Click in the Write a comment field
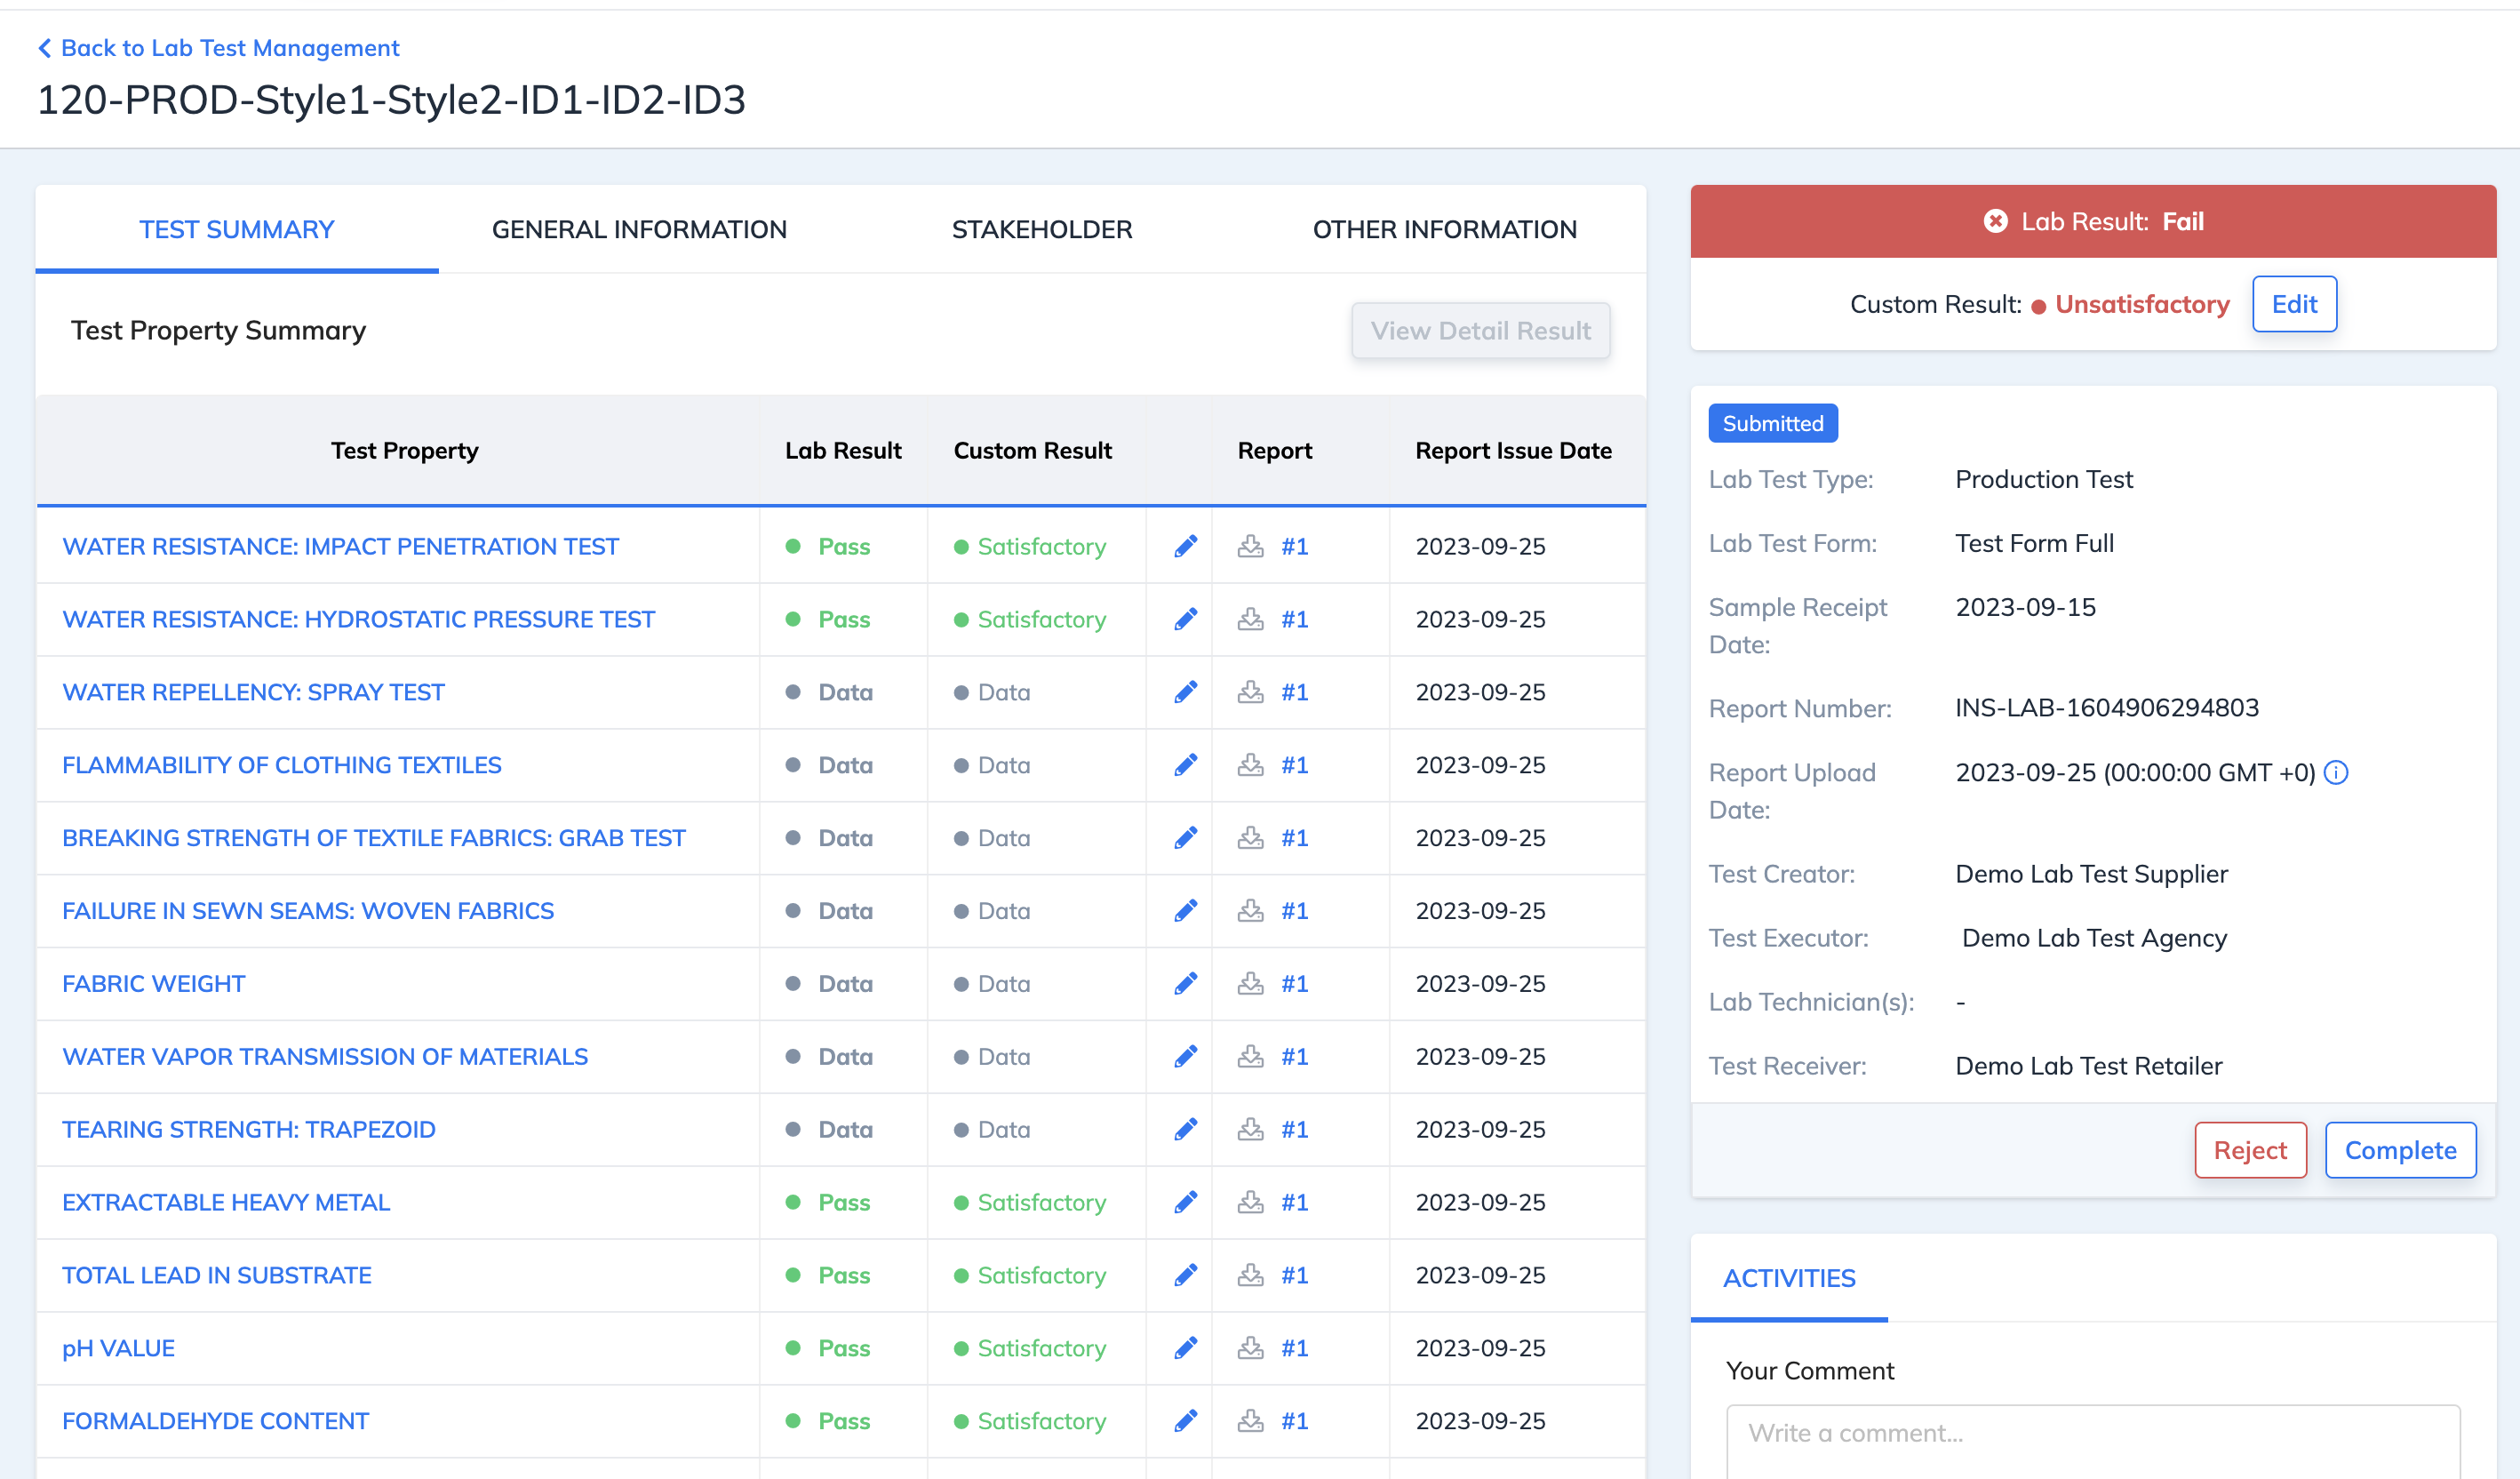 (2093, 1441)
